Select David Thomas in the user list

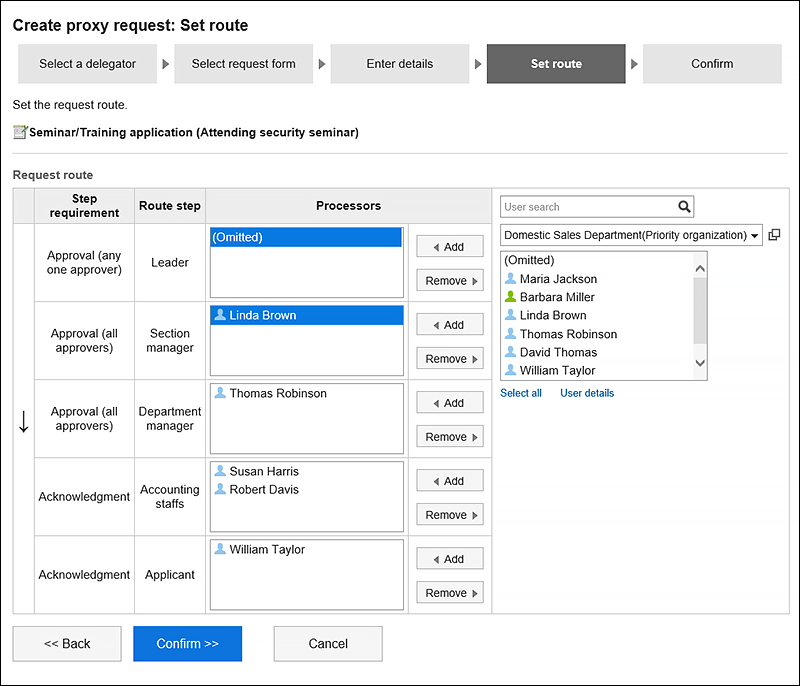pos(597,352)
